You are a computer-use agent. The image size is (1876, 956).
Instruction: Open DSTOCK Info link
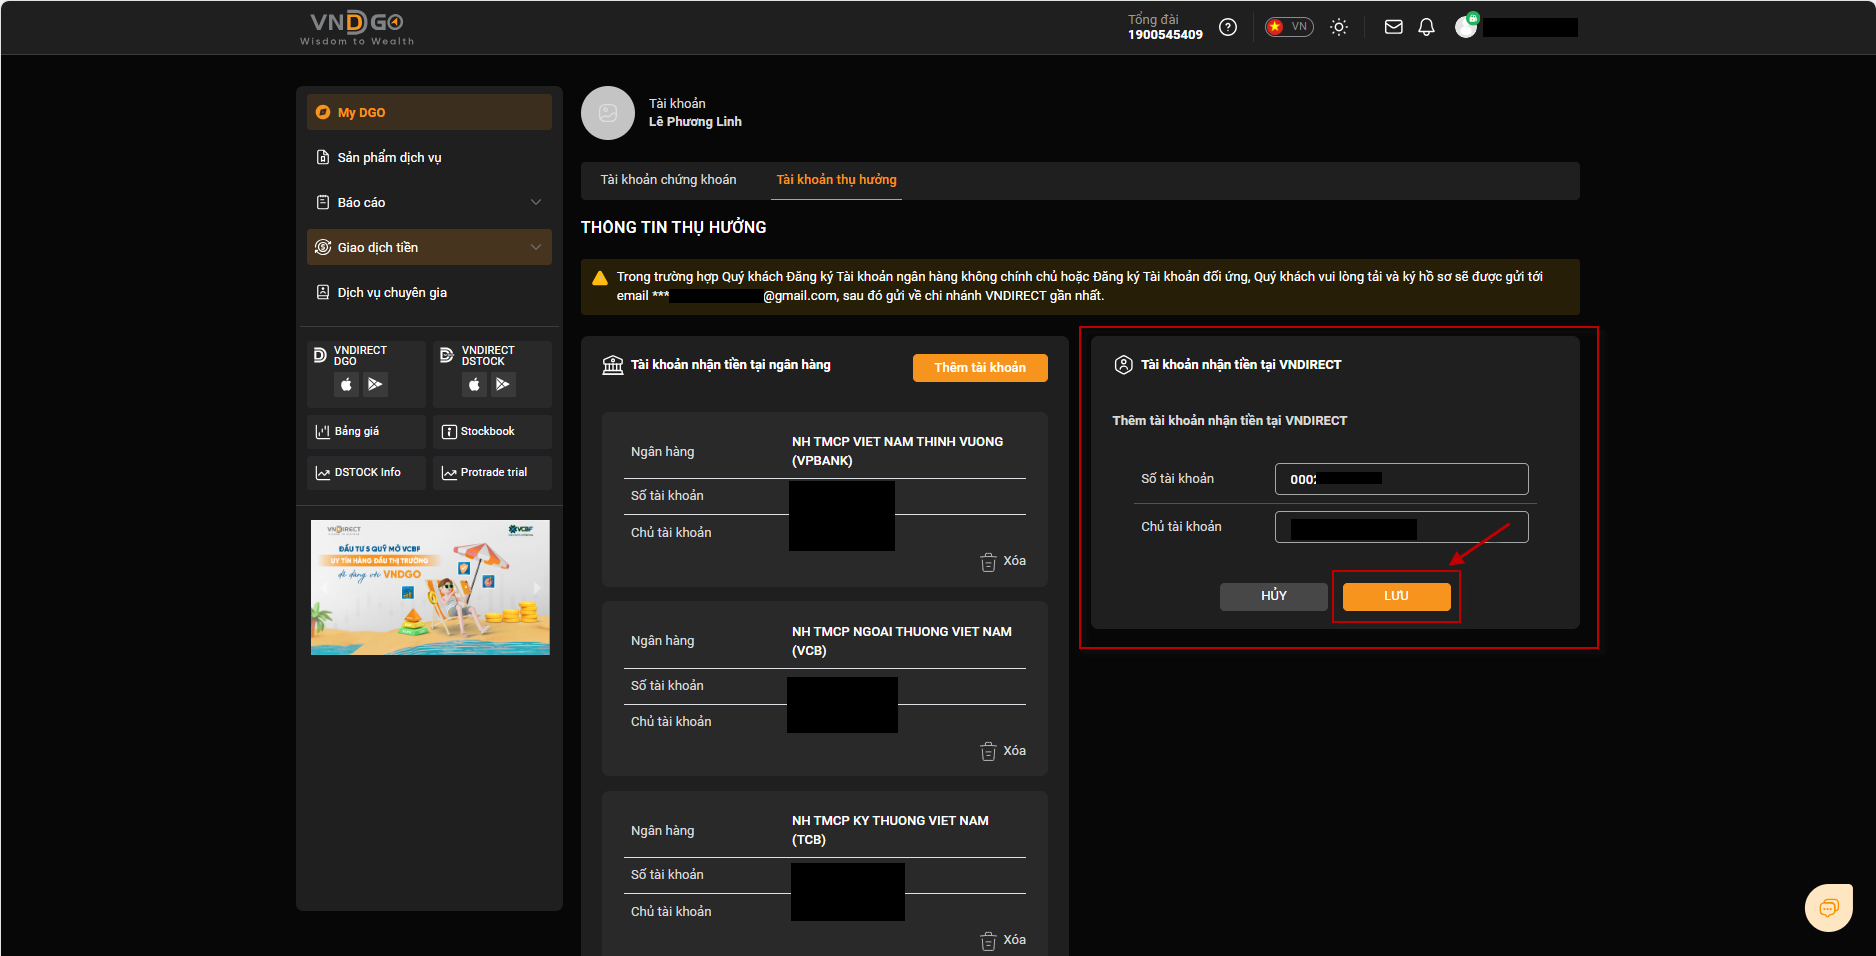(x=366, y=472)
